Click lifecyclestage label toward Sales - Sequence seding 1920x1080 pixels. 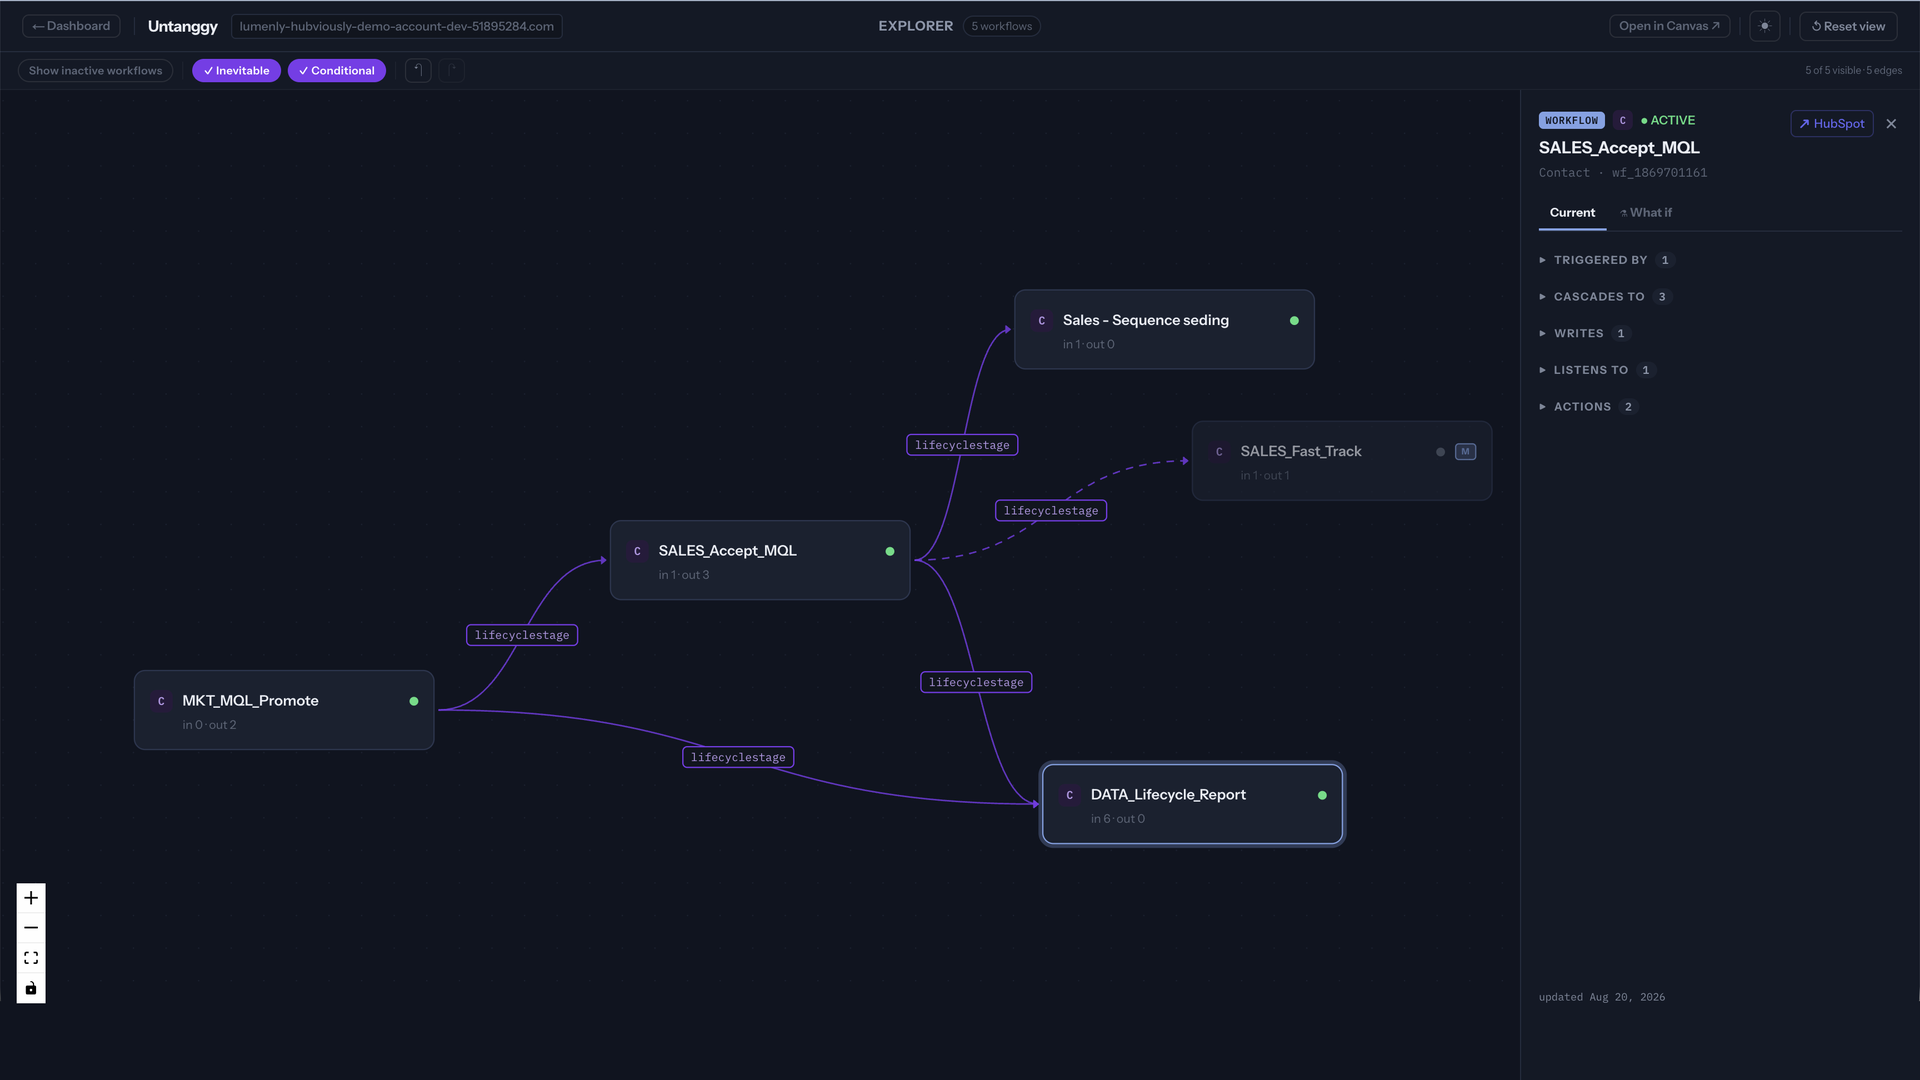(x=962, y=445)
